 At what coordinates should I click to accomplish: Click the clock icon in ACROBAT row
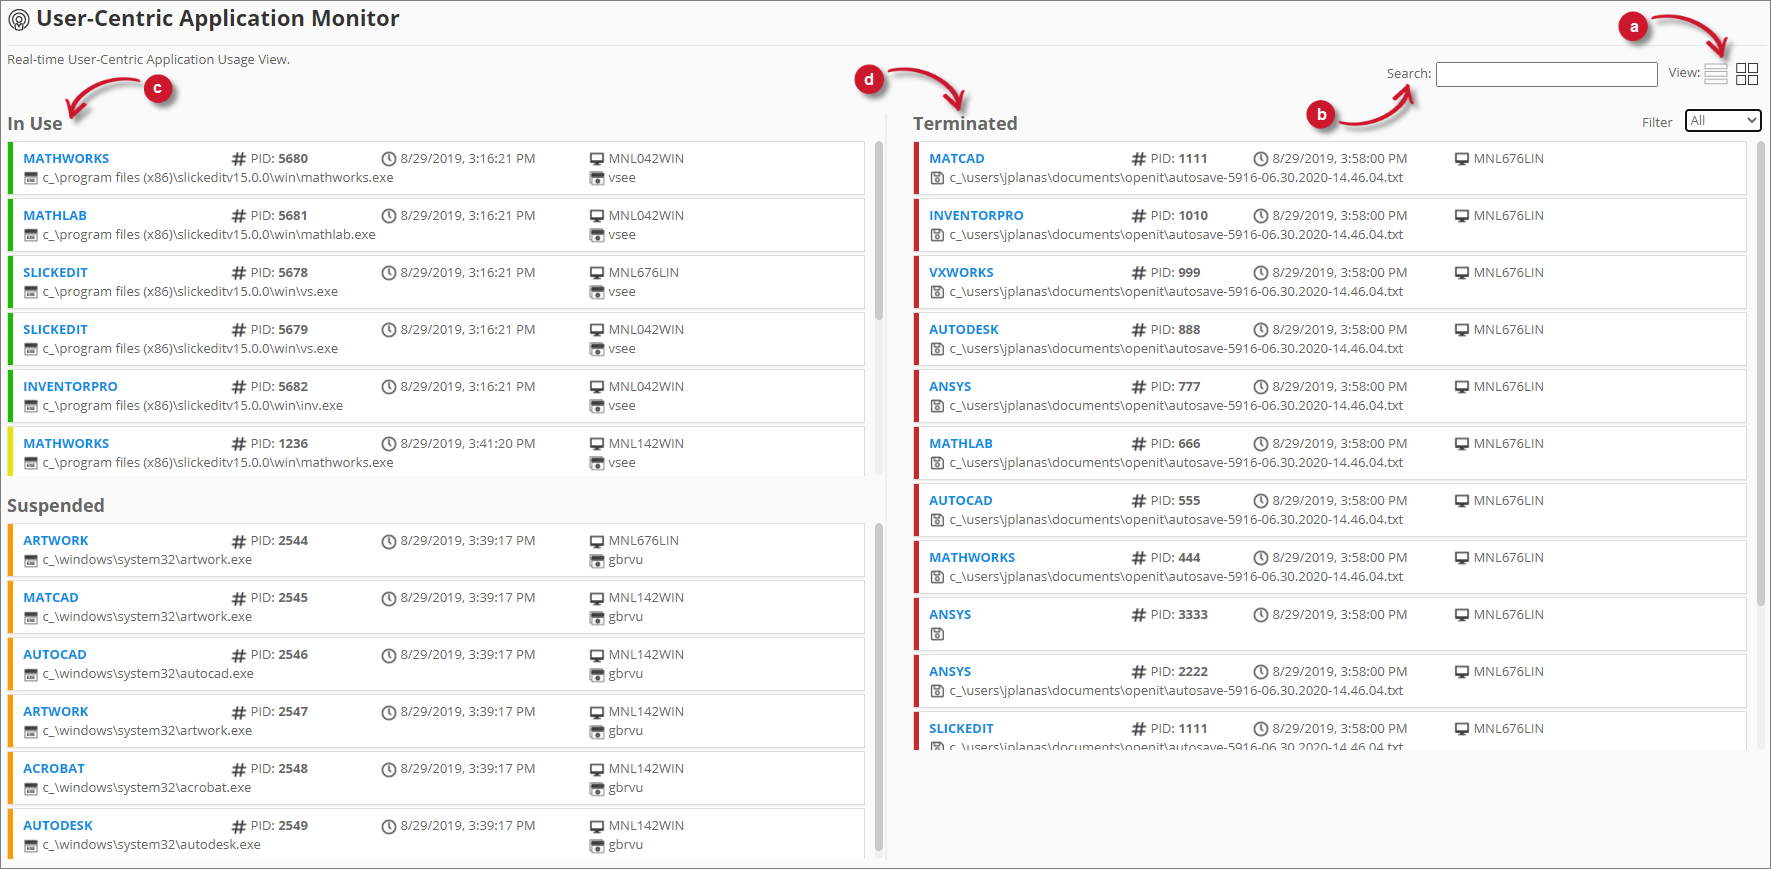(389, 769)
